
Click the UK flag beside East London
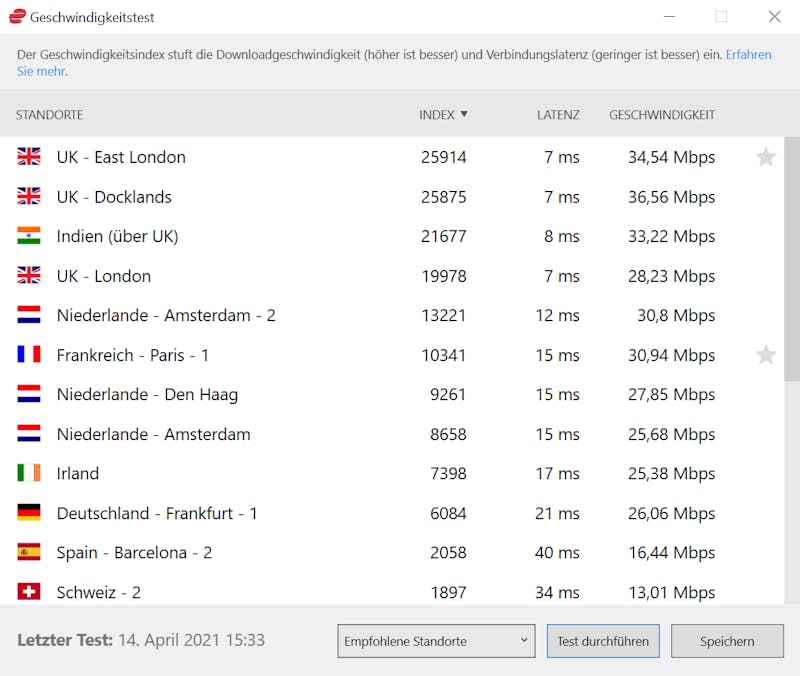(x=29, y=157)
